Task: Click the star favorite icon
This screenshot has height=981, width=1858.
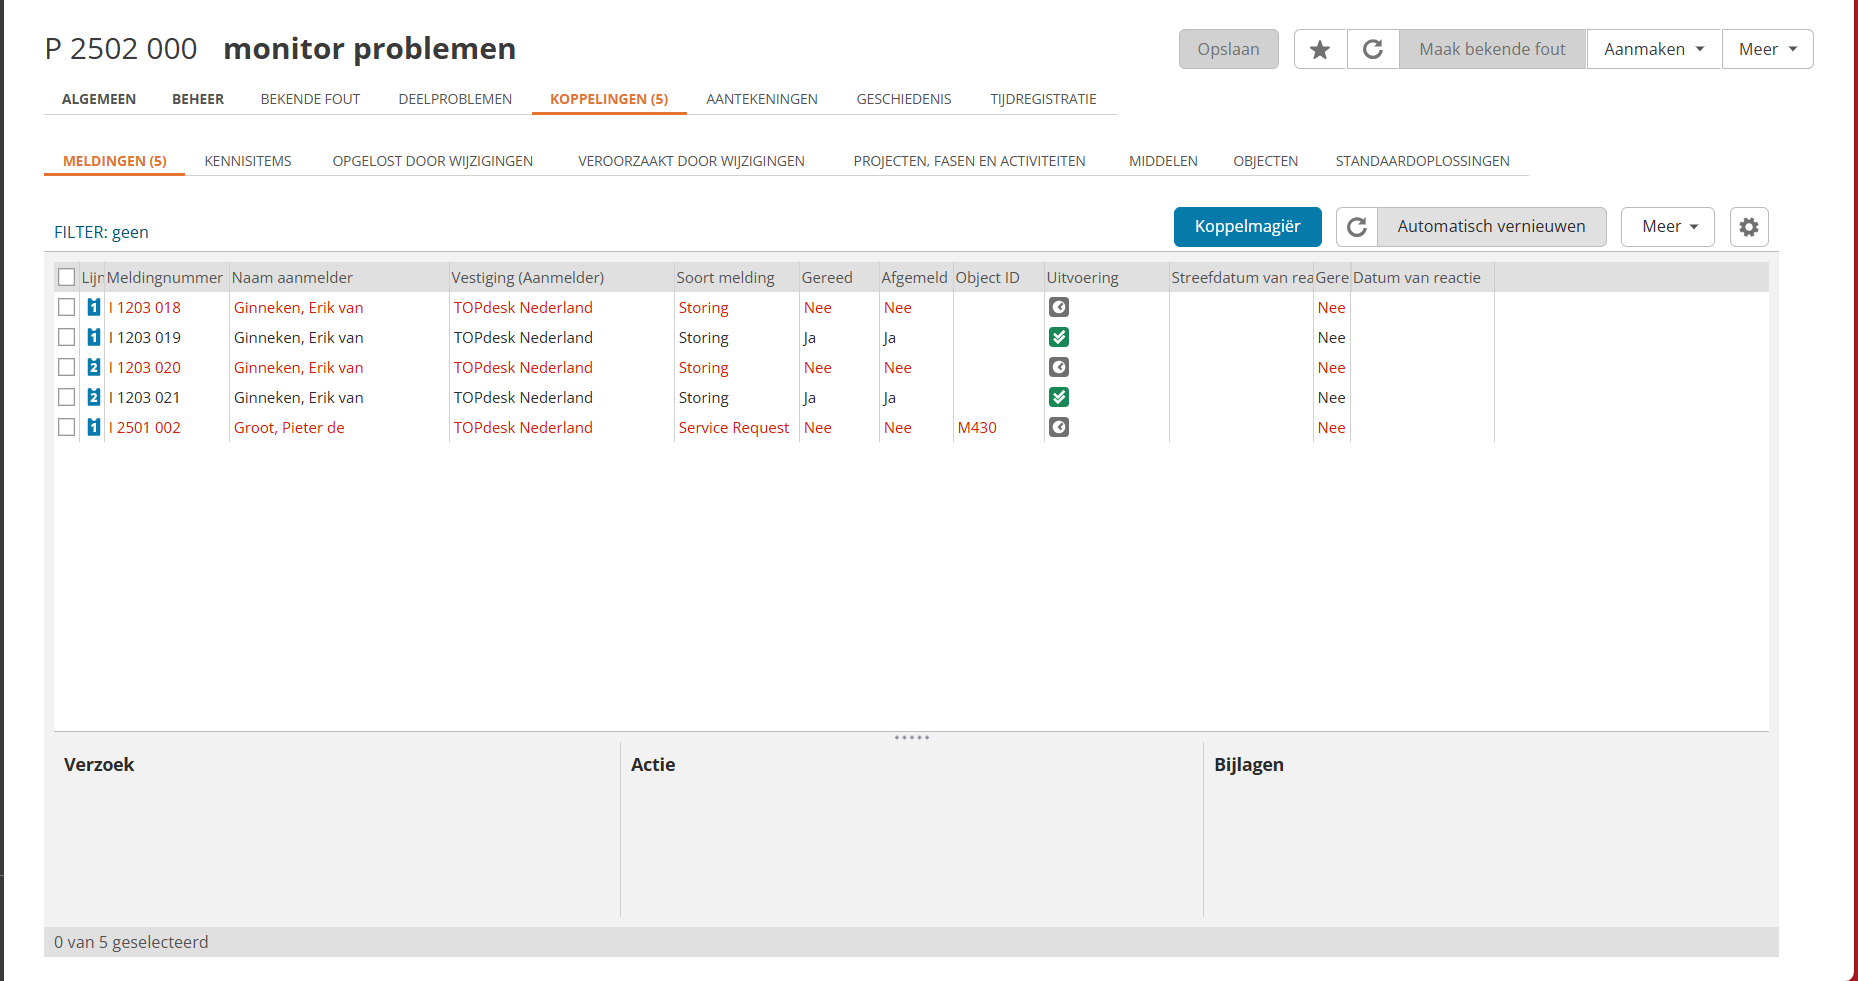Action: click(1320, 49)
